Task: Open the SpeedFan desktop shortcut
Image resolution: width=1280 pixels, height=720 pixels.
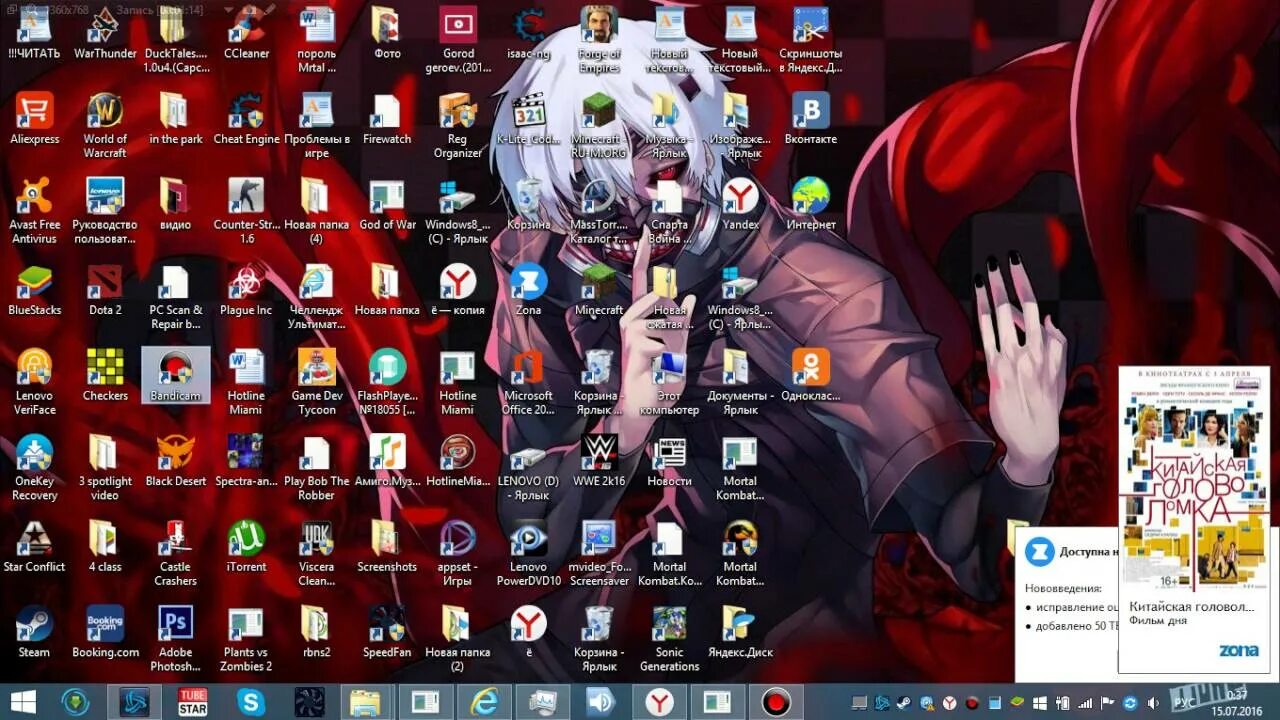Action: coord(387,632)
